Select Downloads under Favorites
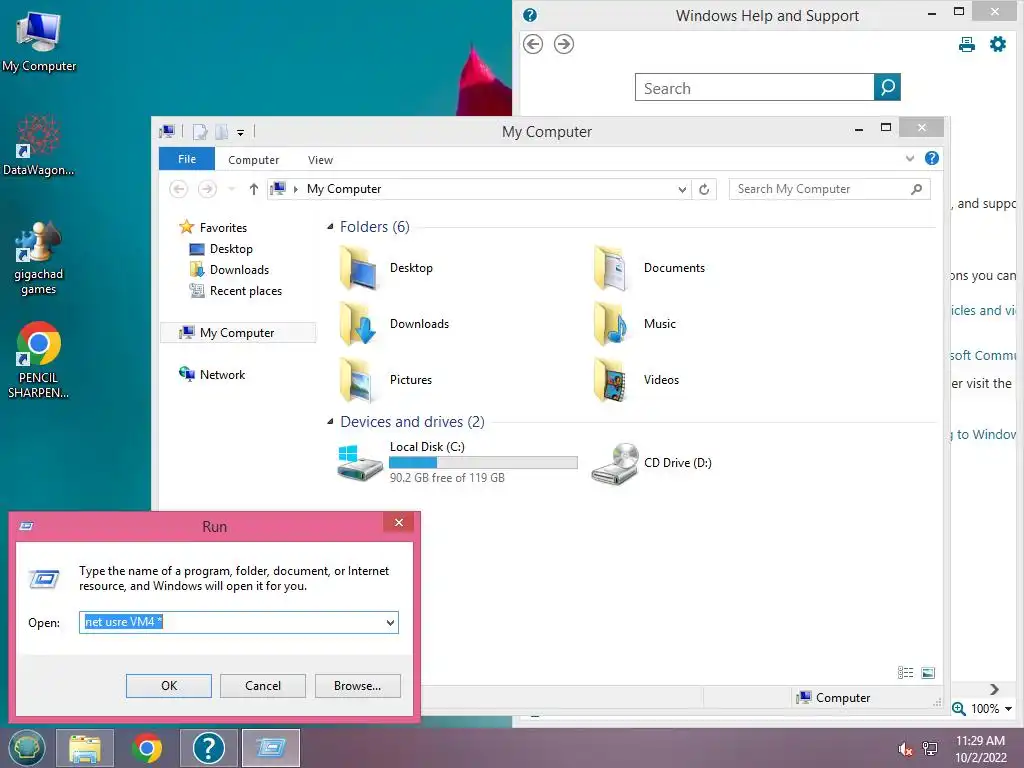1024x768 pixels. point(229,270)
